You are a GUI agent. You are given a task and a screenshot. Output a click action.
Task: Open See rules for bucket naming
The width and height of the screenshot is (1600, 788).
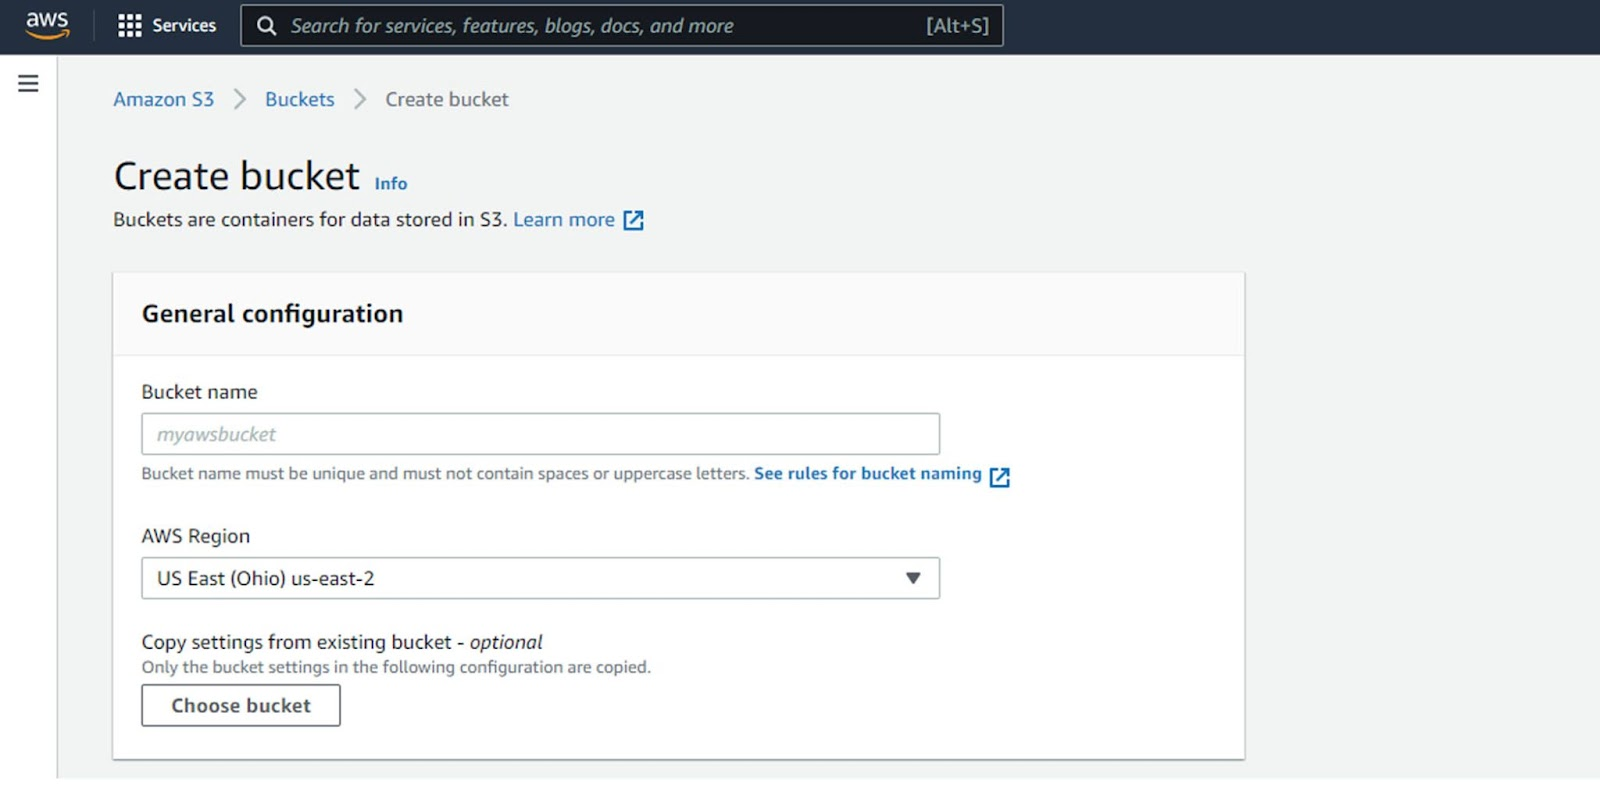coord(868,473)
